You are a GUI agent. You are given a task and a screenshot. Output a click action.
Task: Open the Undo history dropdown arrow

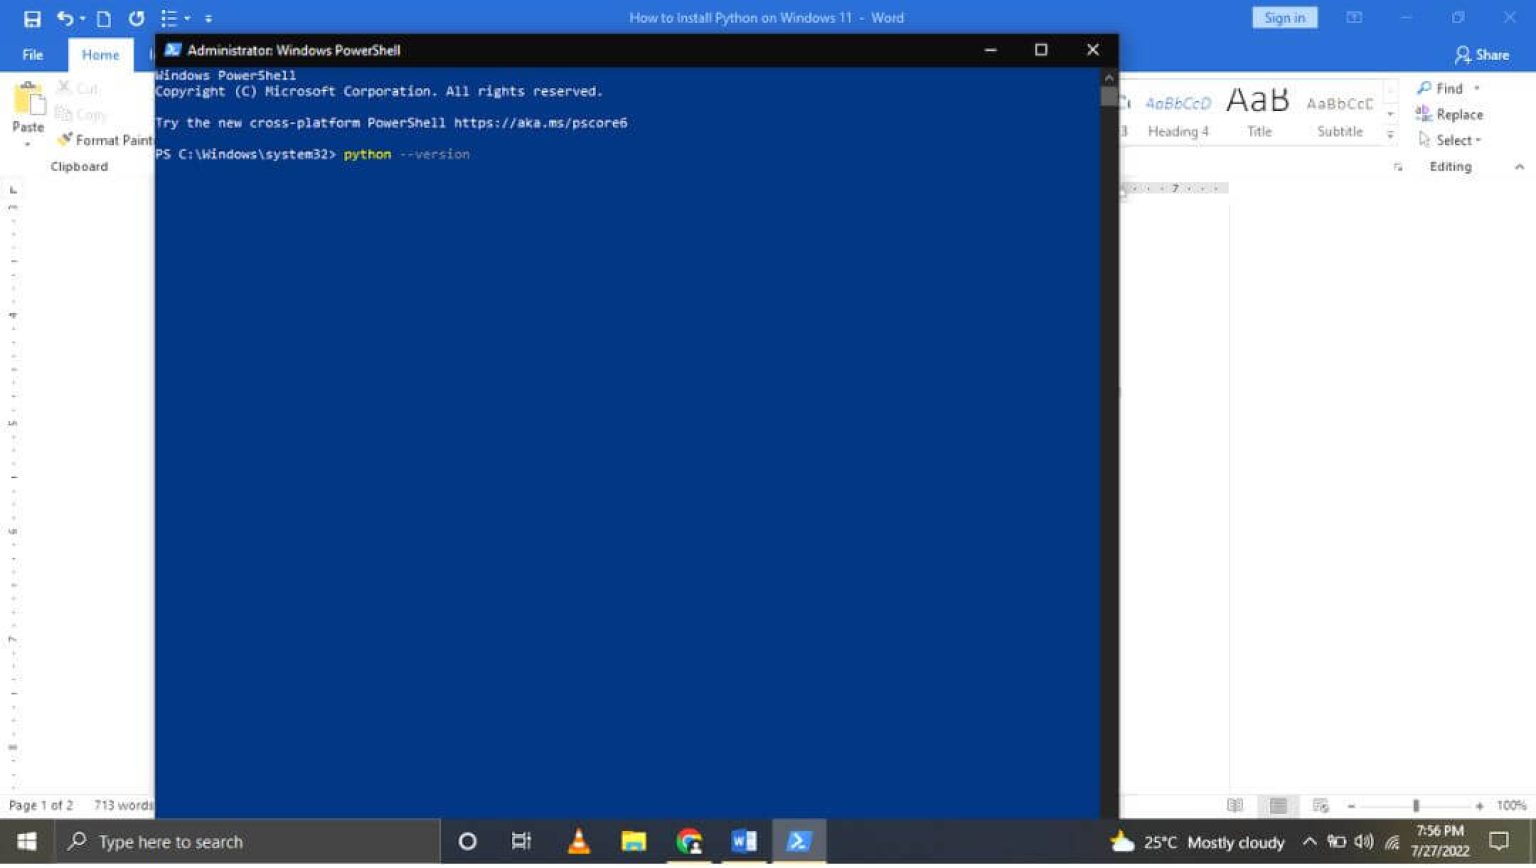(x=81, y=18)
